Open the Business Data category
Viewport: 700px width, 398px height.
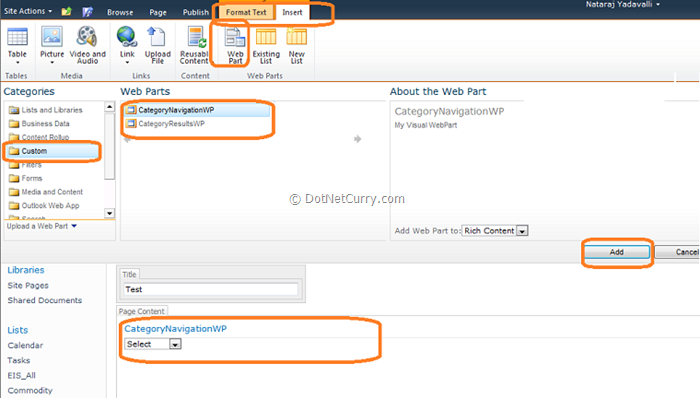coord(45,124)
